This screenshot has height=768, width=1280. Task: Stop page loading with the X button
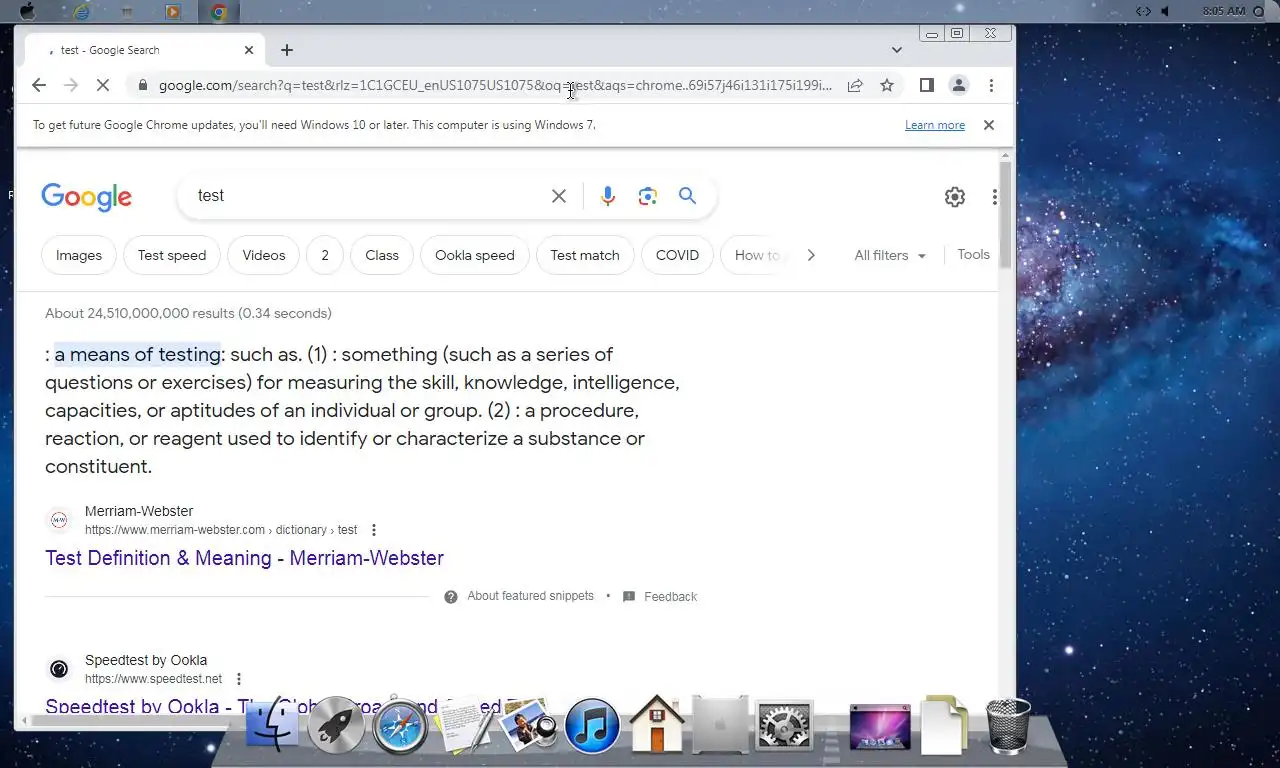pyautogui.click(x=103, y=85)
